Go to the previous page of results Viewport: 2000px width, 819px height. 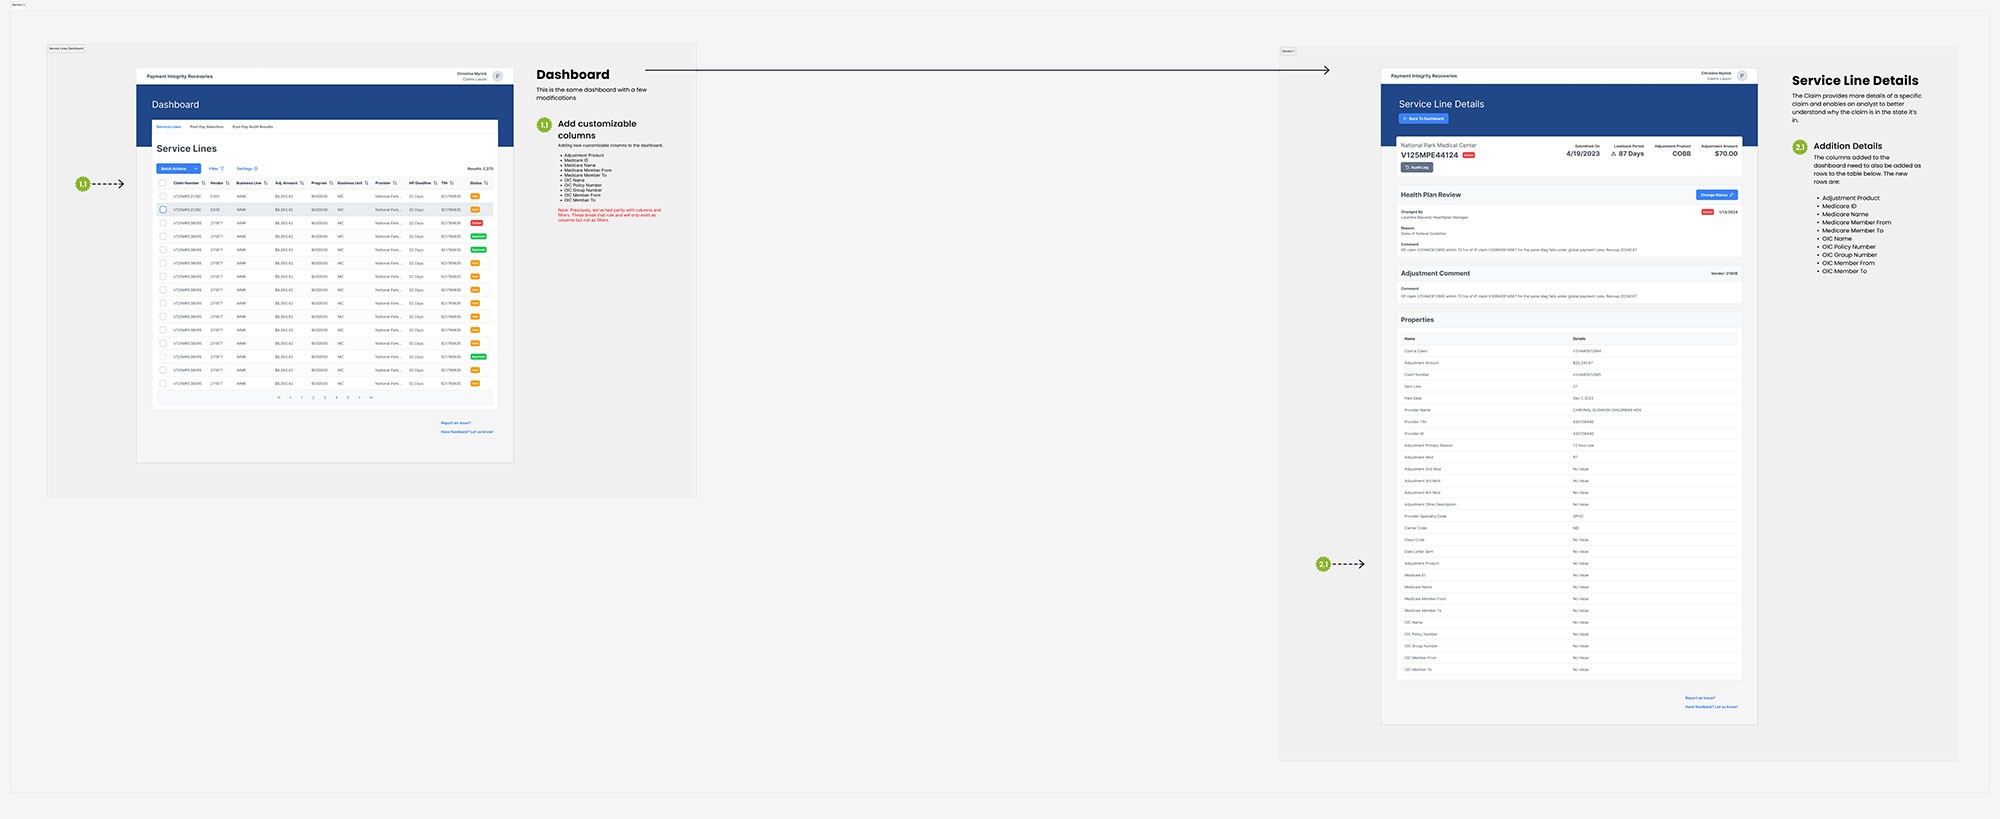tap(290, 397)
